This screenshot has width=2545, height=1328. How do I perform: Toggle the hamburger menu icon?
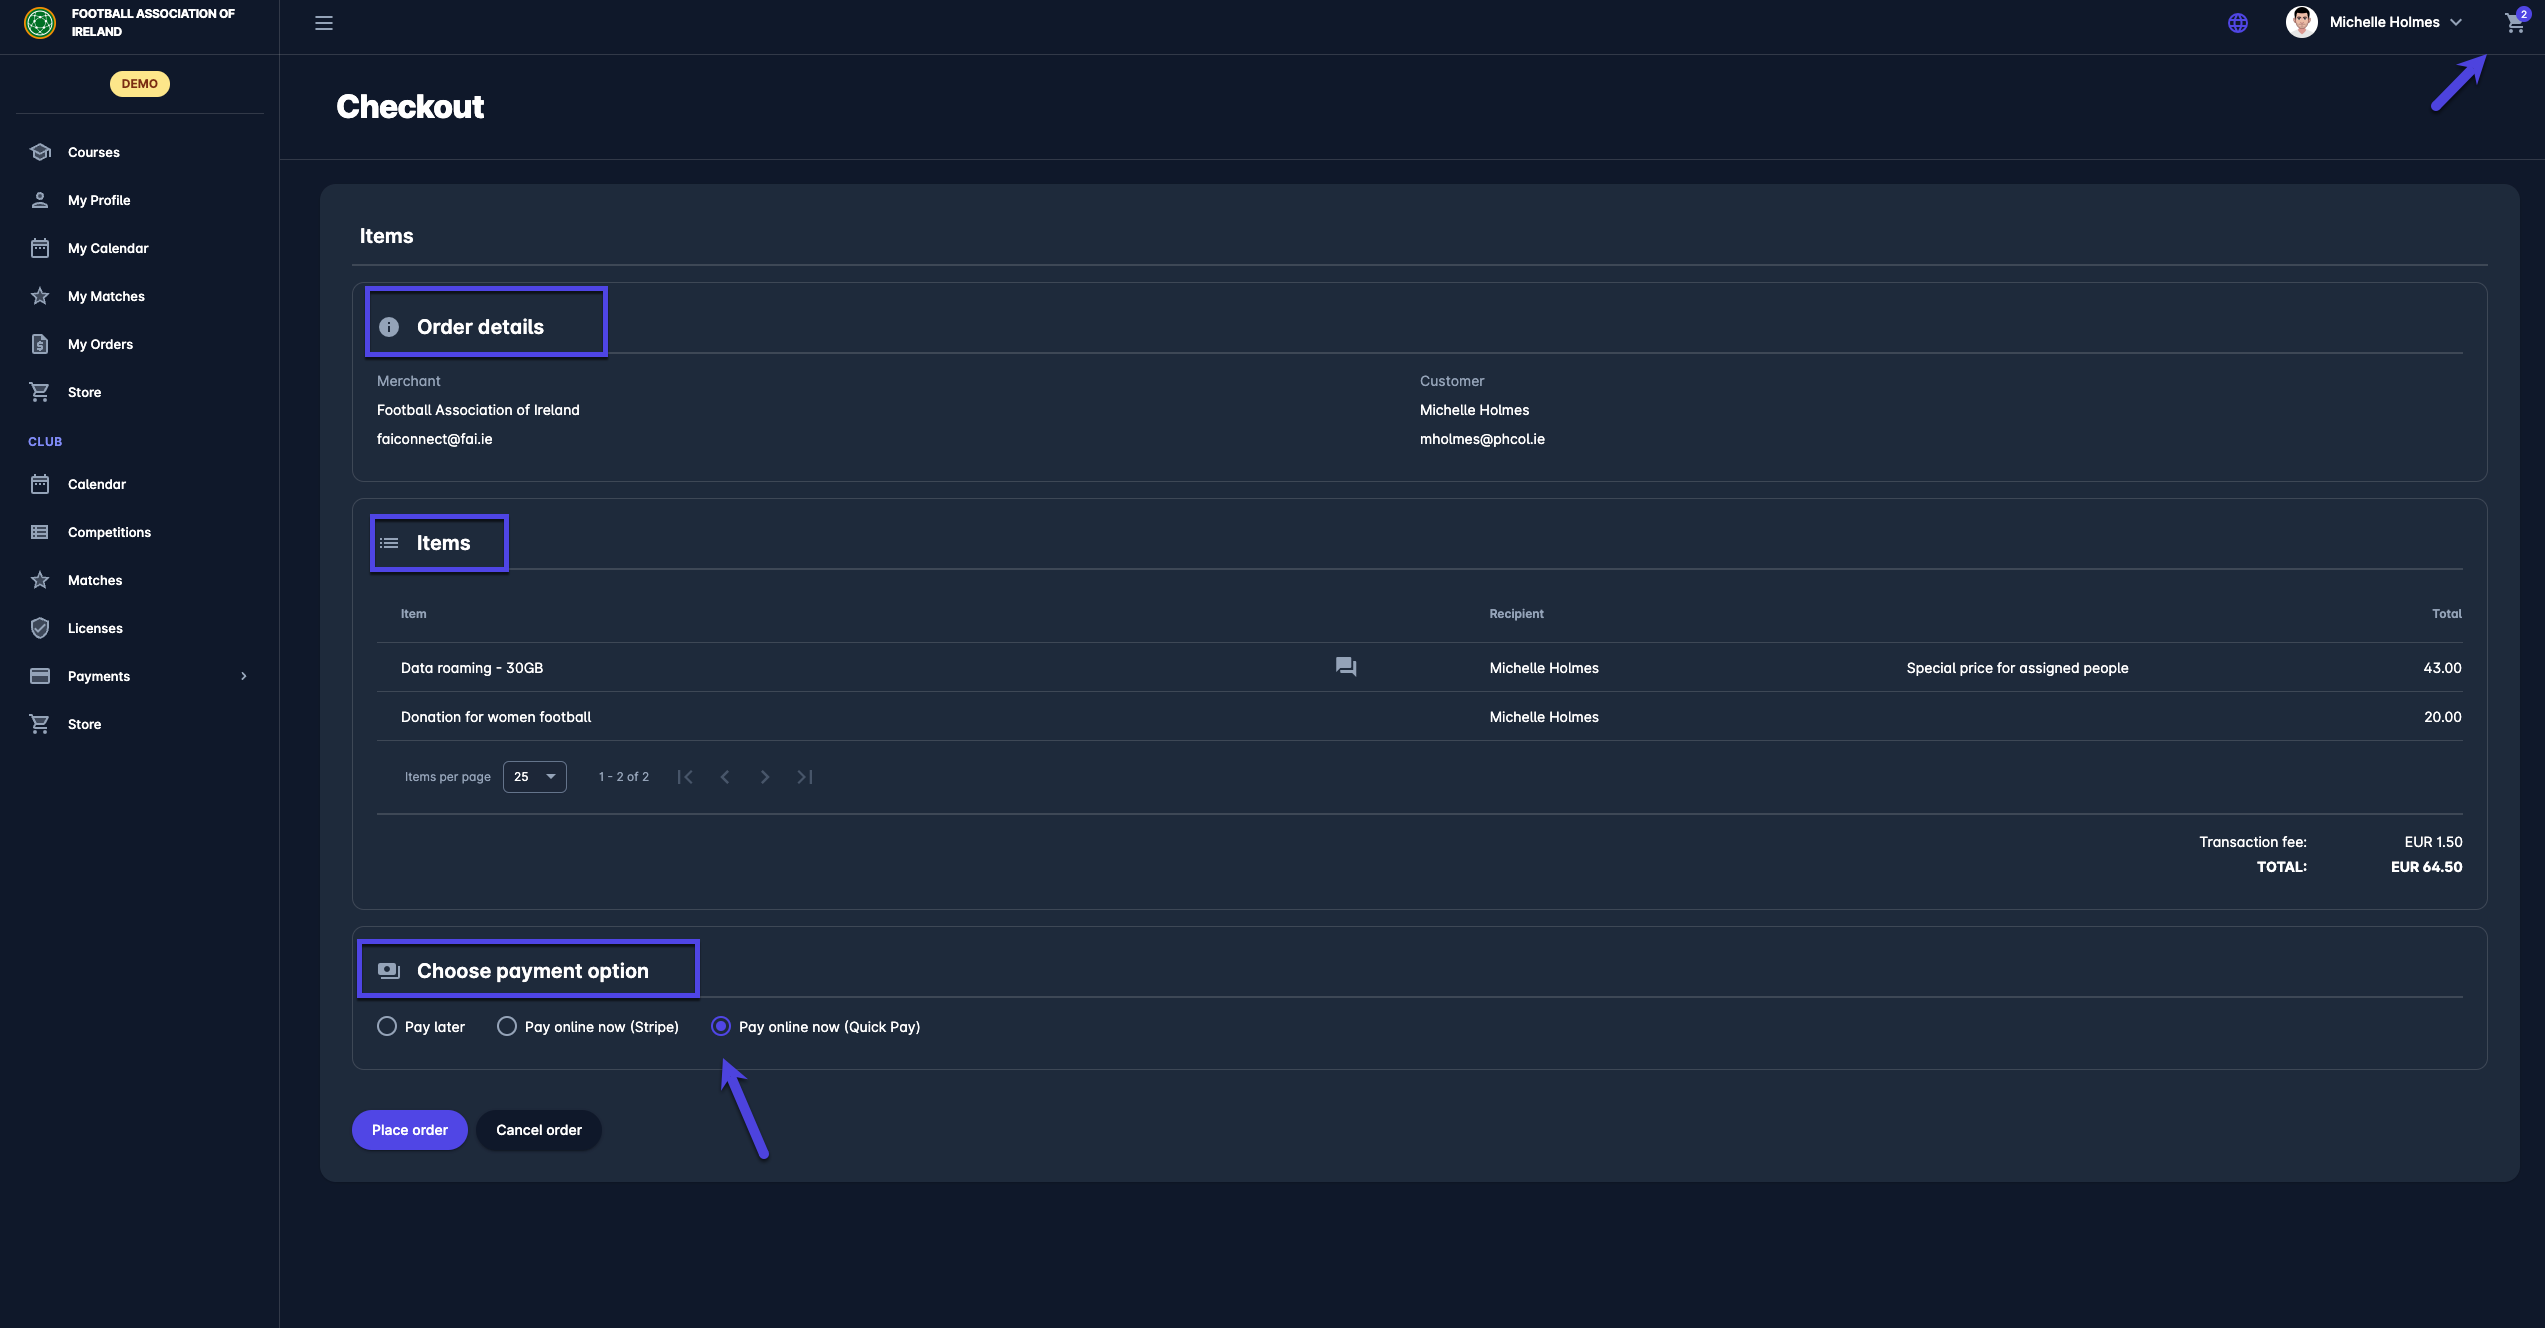coord(323,22)
